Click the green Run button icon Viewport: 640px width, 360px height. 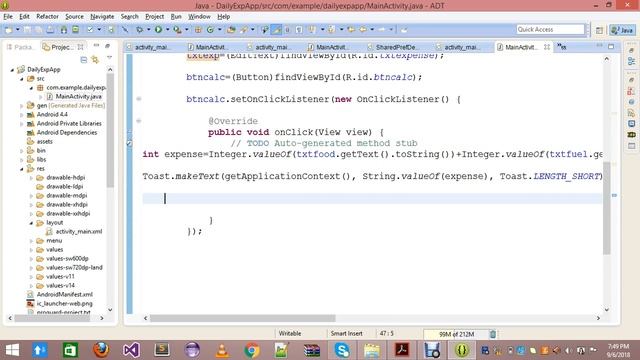(x=158, y=29)
